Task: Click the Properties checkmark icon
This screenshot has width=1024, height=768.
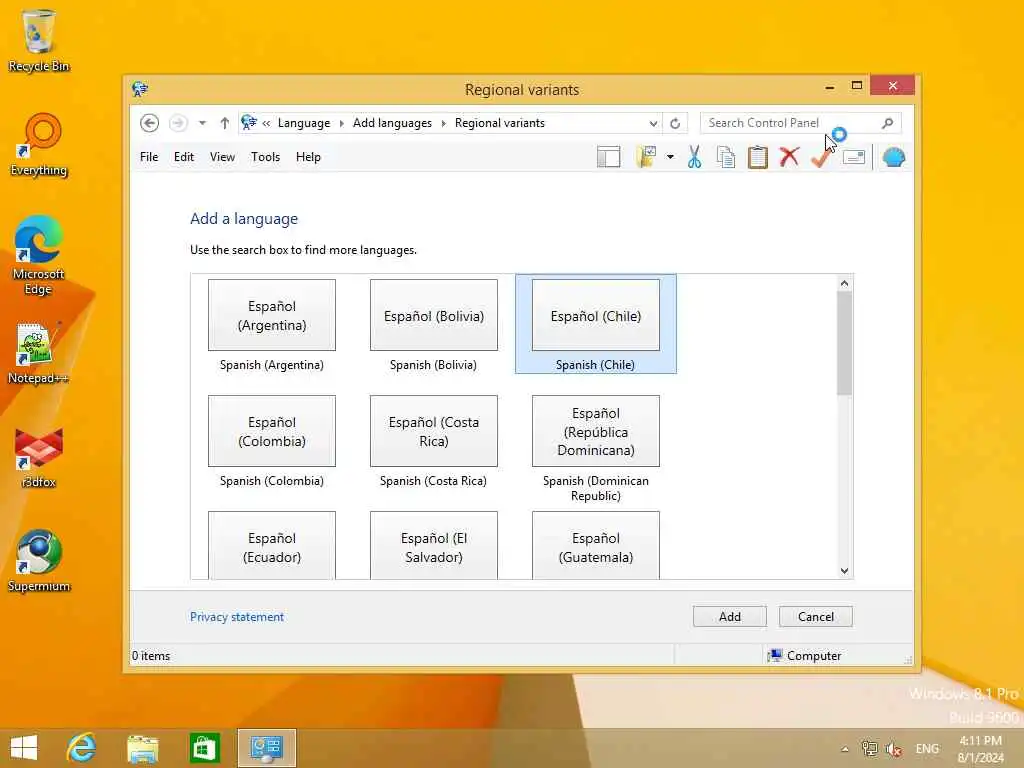Action: coord(820,157)
